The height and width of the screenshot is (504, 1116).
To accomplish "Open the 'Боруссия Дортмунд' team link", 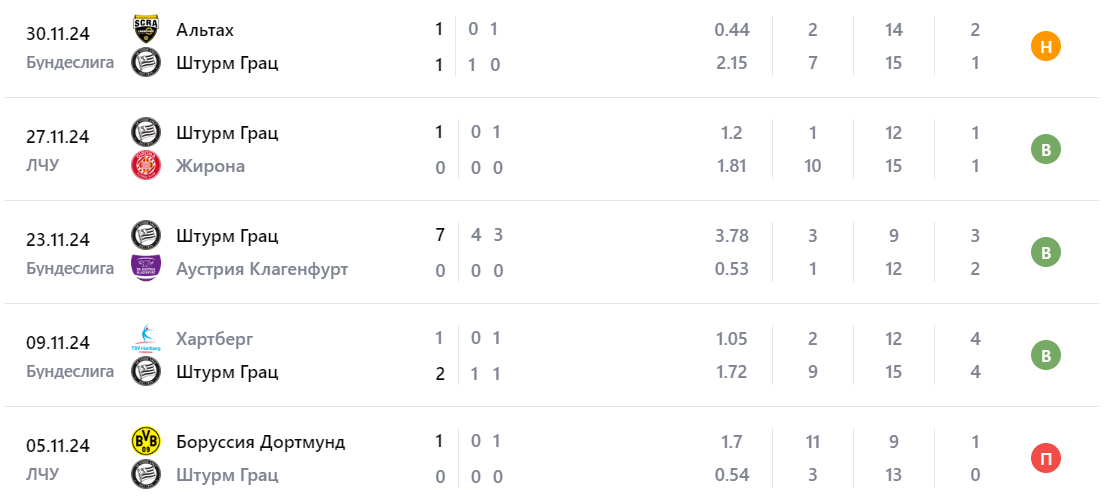I will pyautogui.click(x=260, y=442).
